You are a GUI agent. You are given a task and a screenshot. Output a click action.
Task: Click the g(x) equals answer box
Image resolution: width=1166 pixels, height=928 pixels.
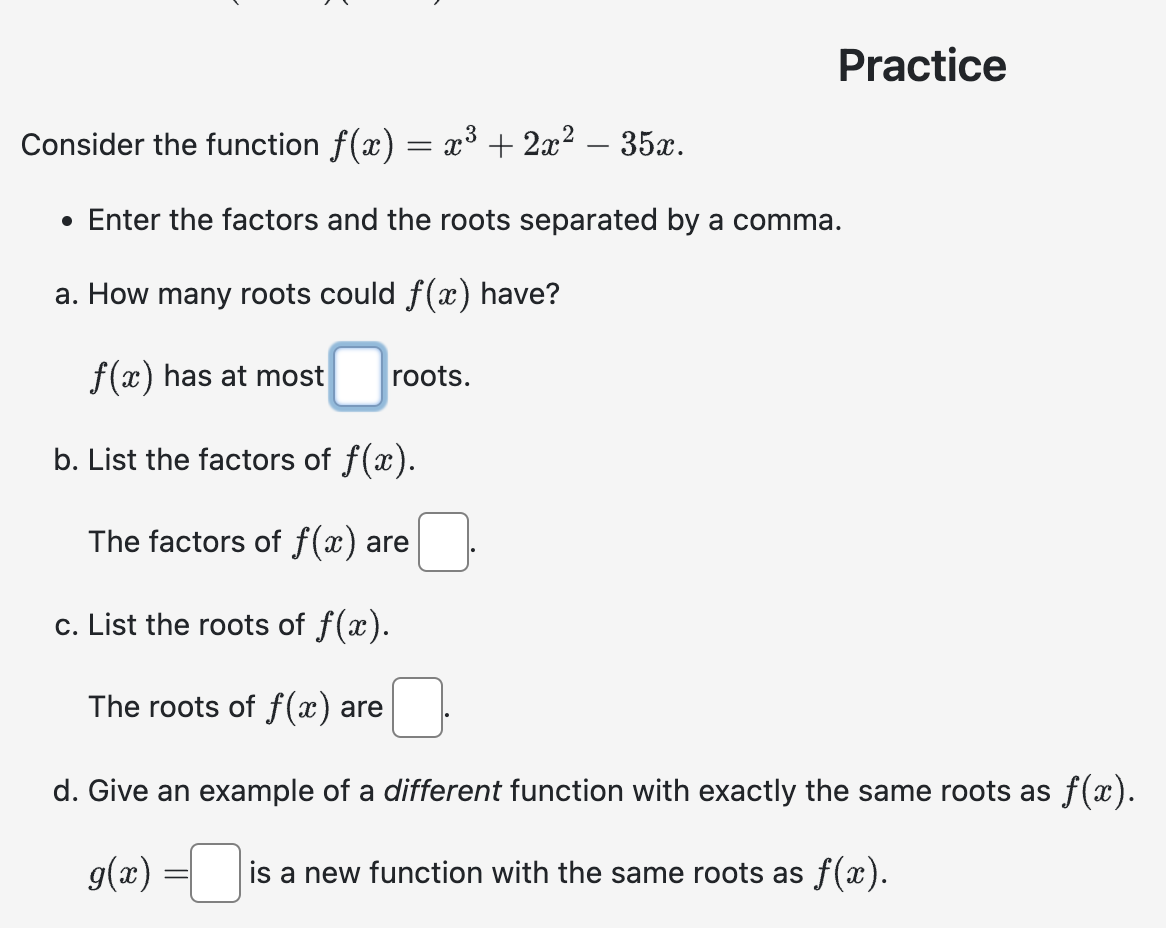pyautogui.click(x=216, y=873)
